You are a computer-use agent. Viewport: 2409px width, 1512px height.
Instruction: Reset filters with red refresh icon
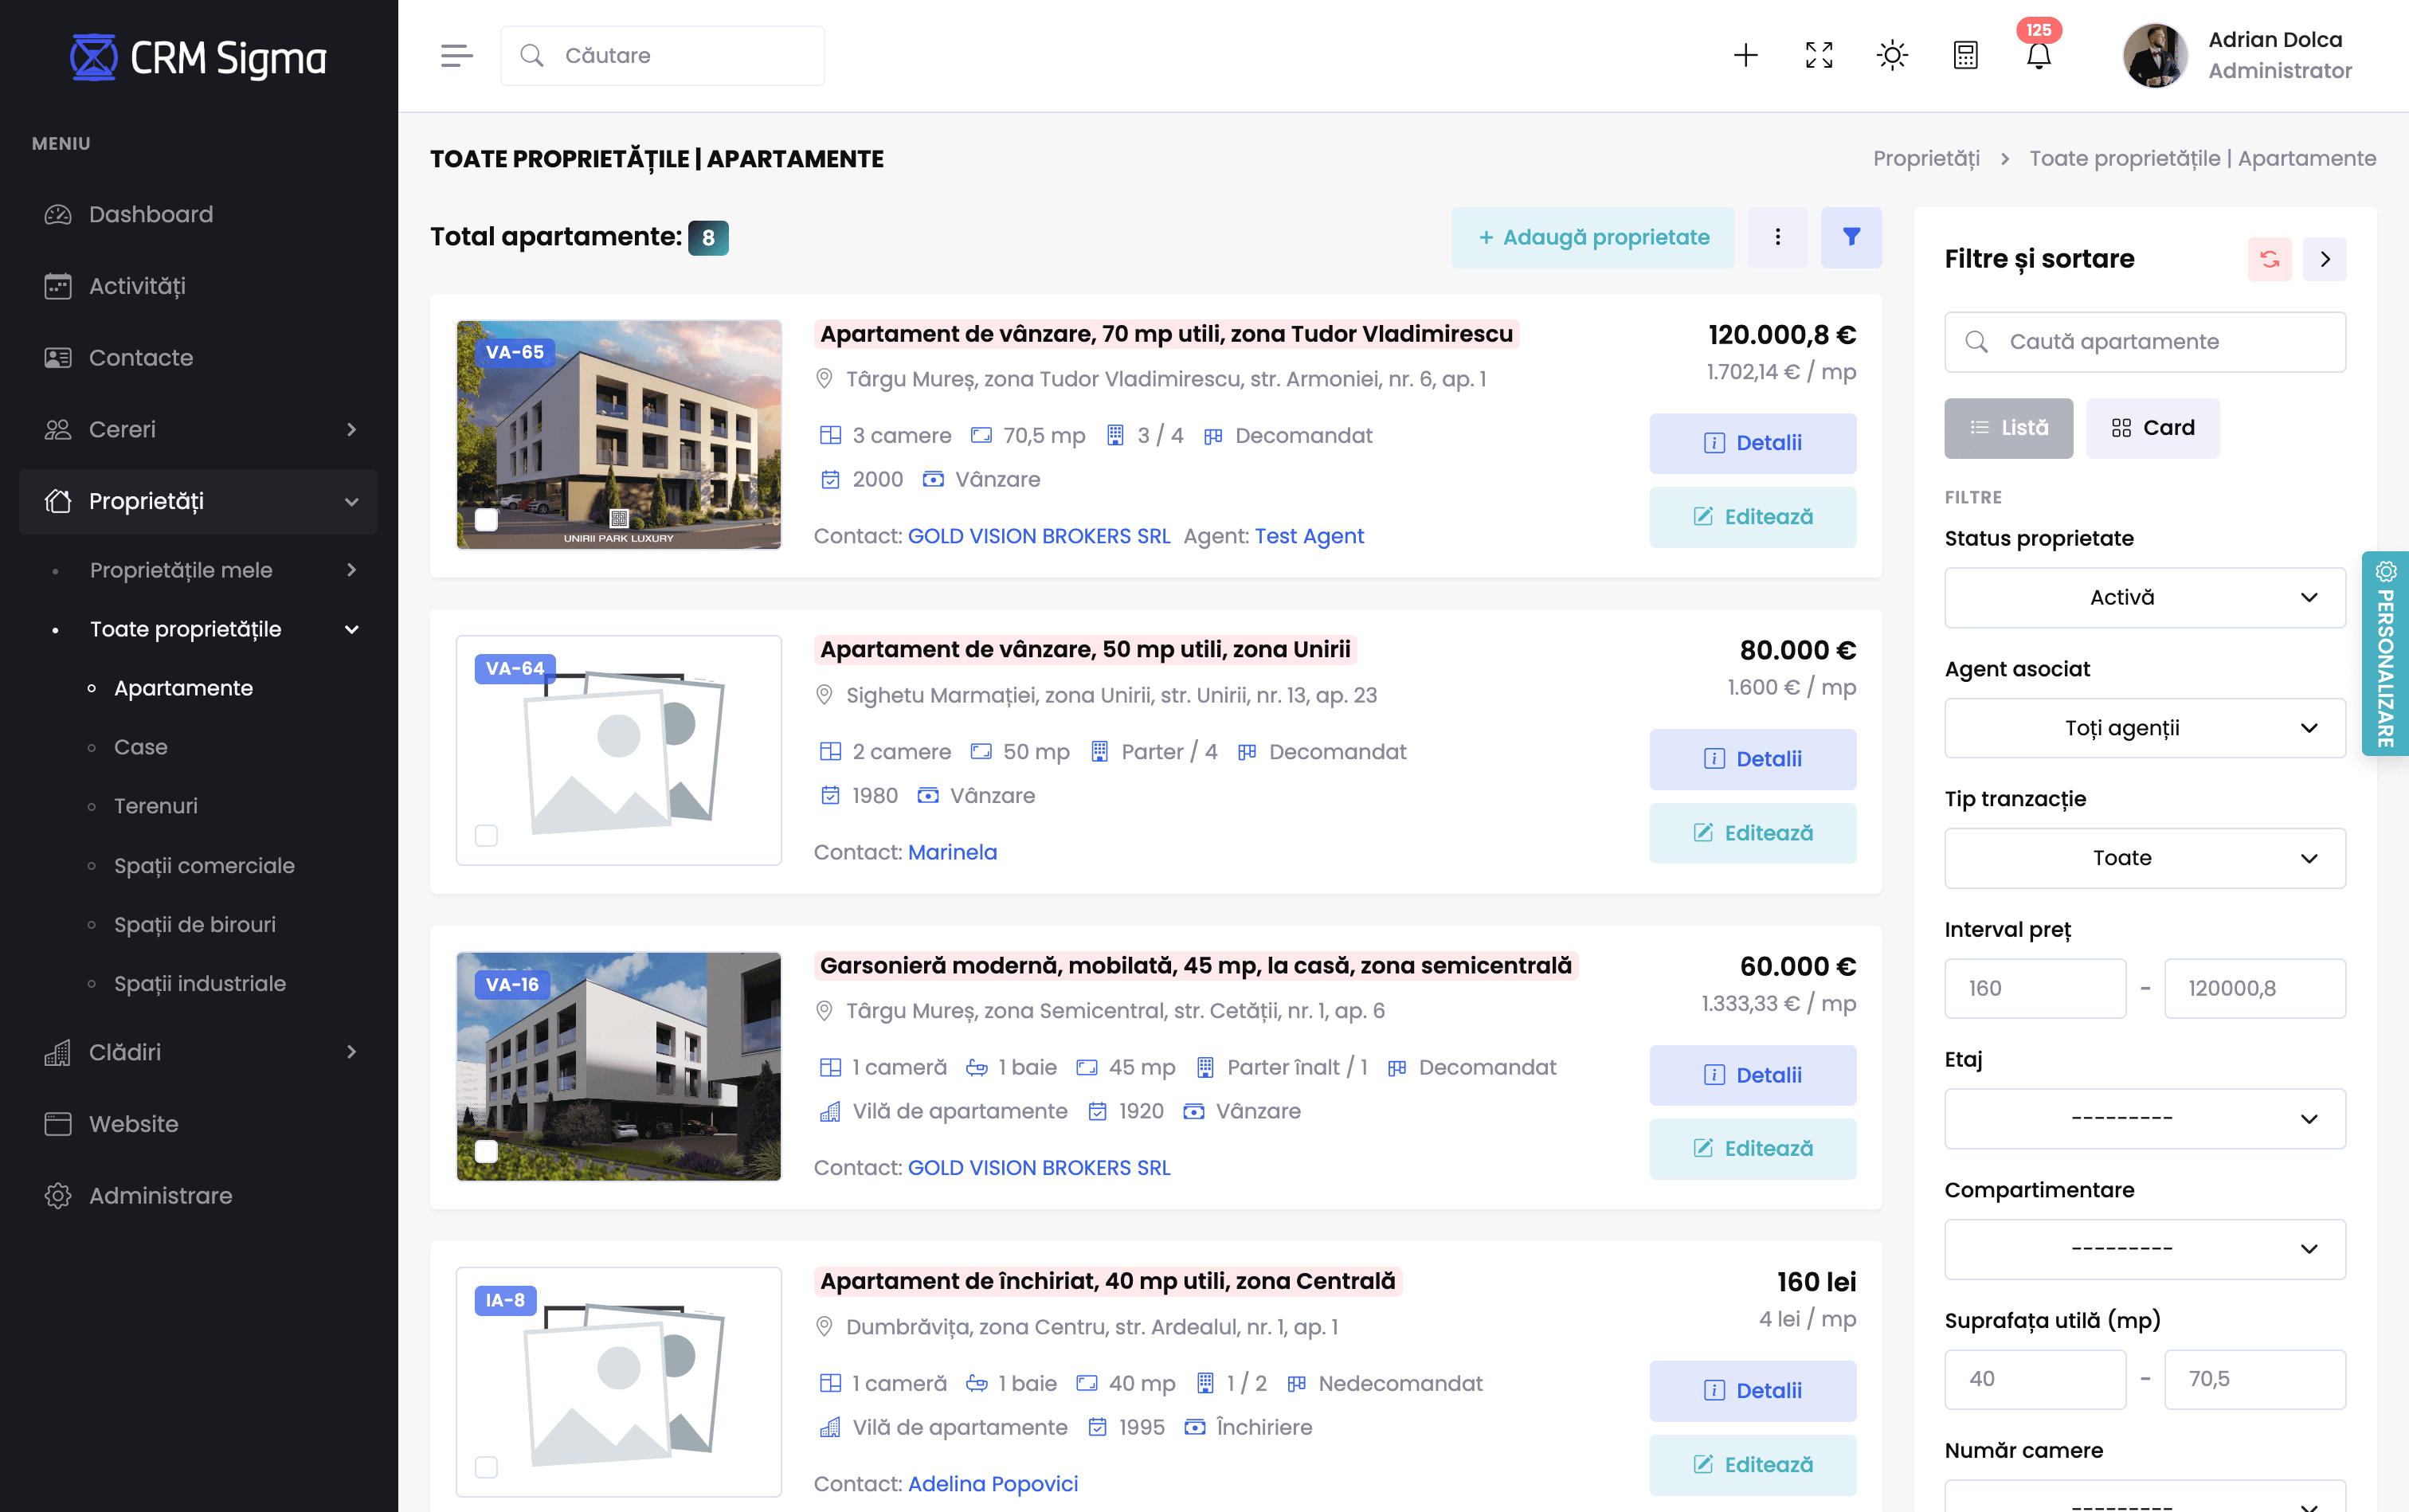pos(2269,259)
